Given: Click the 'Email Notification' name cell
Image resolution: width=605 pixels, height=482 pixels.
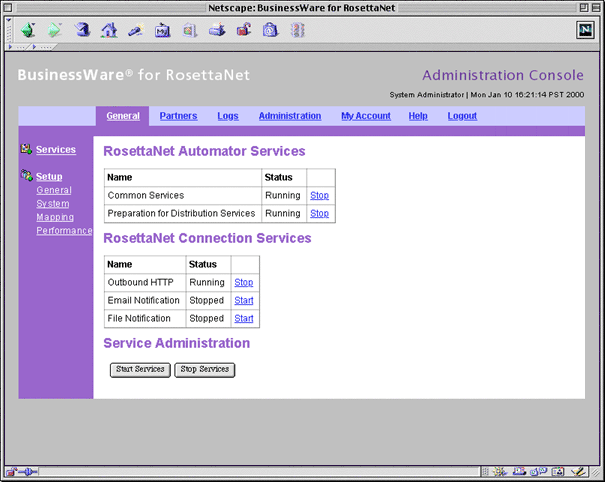Looking at the screenshot, I should pos(145,300).
